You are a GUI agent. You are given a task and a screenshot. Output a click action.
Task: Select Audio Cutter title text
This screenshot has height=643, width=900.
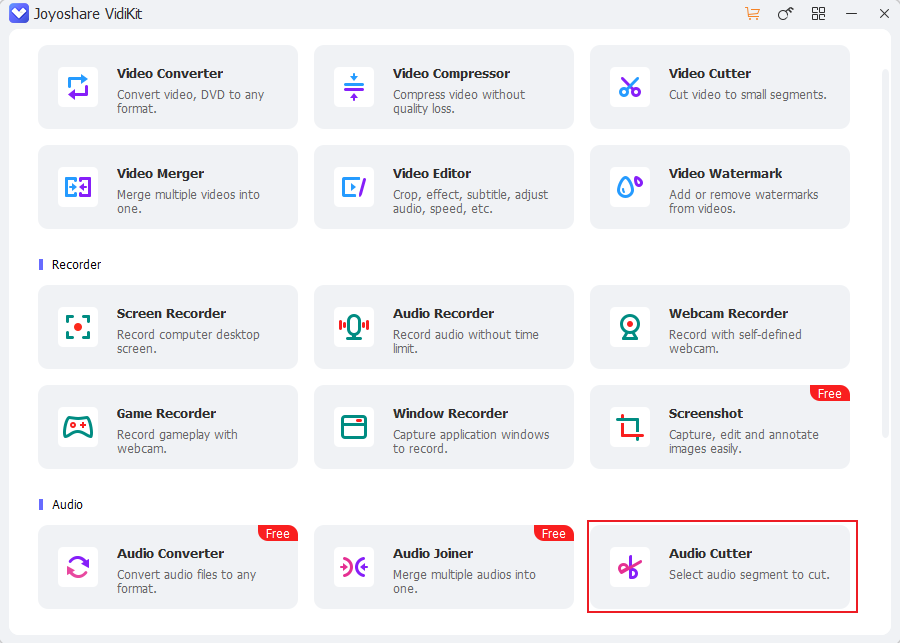coord(710,553)
